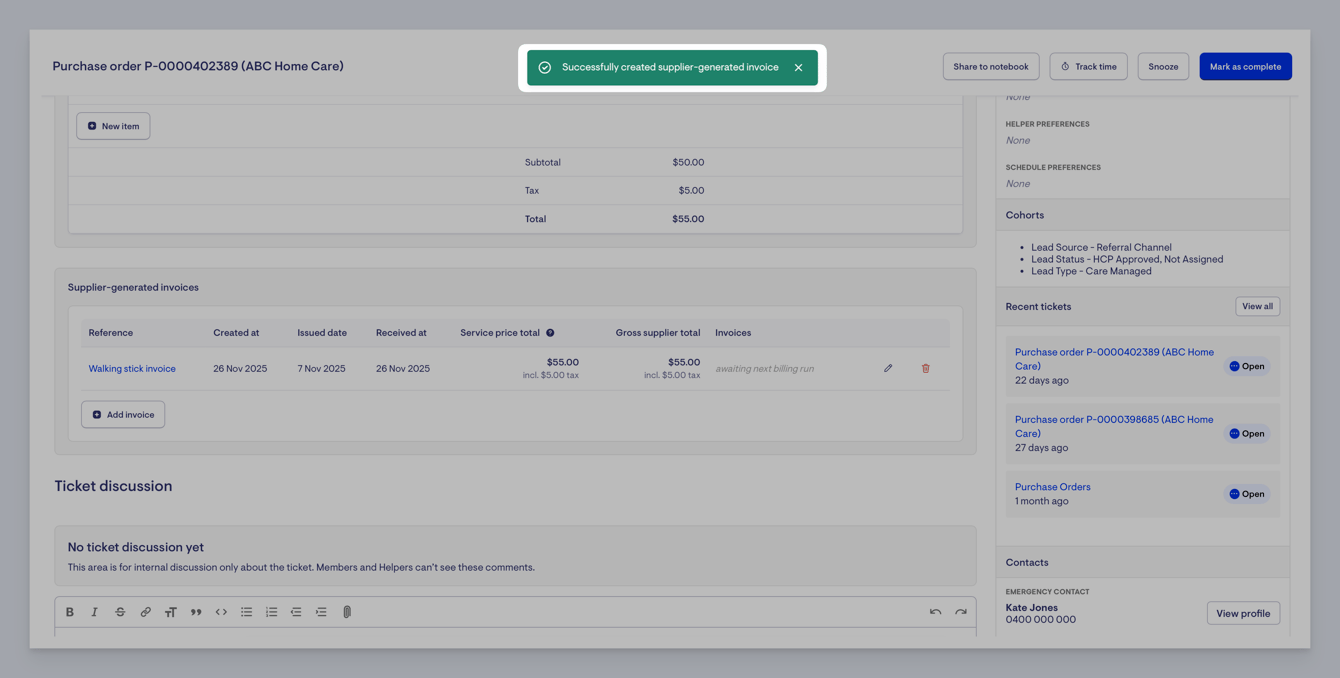Toggle italic formatting in discussion editor
The width and height of the screenshot is (1340, 678).
(95, 612)
